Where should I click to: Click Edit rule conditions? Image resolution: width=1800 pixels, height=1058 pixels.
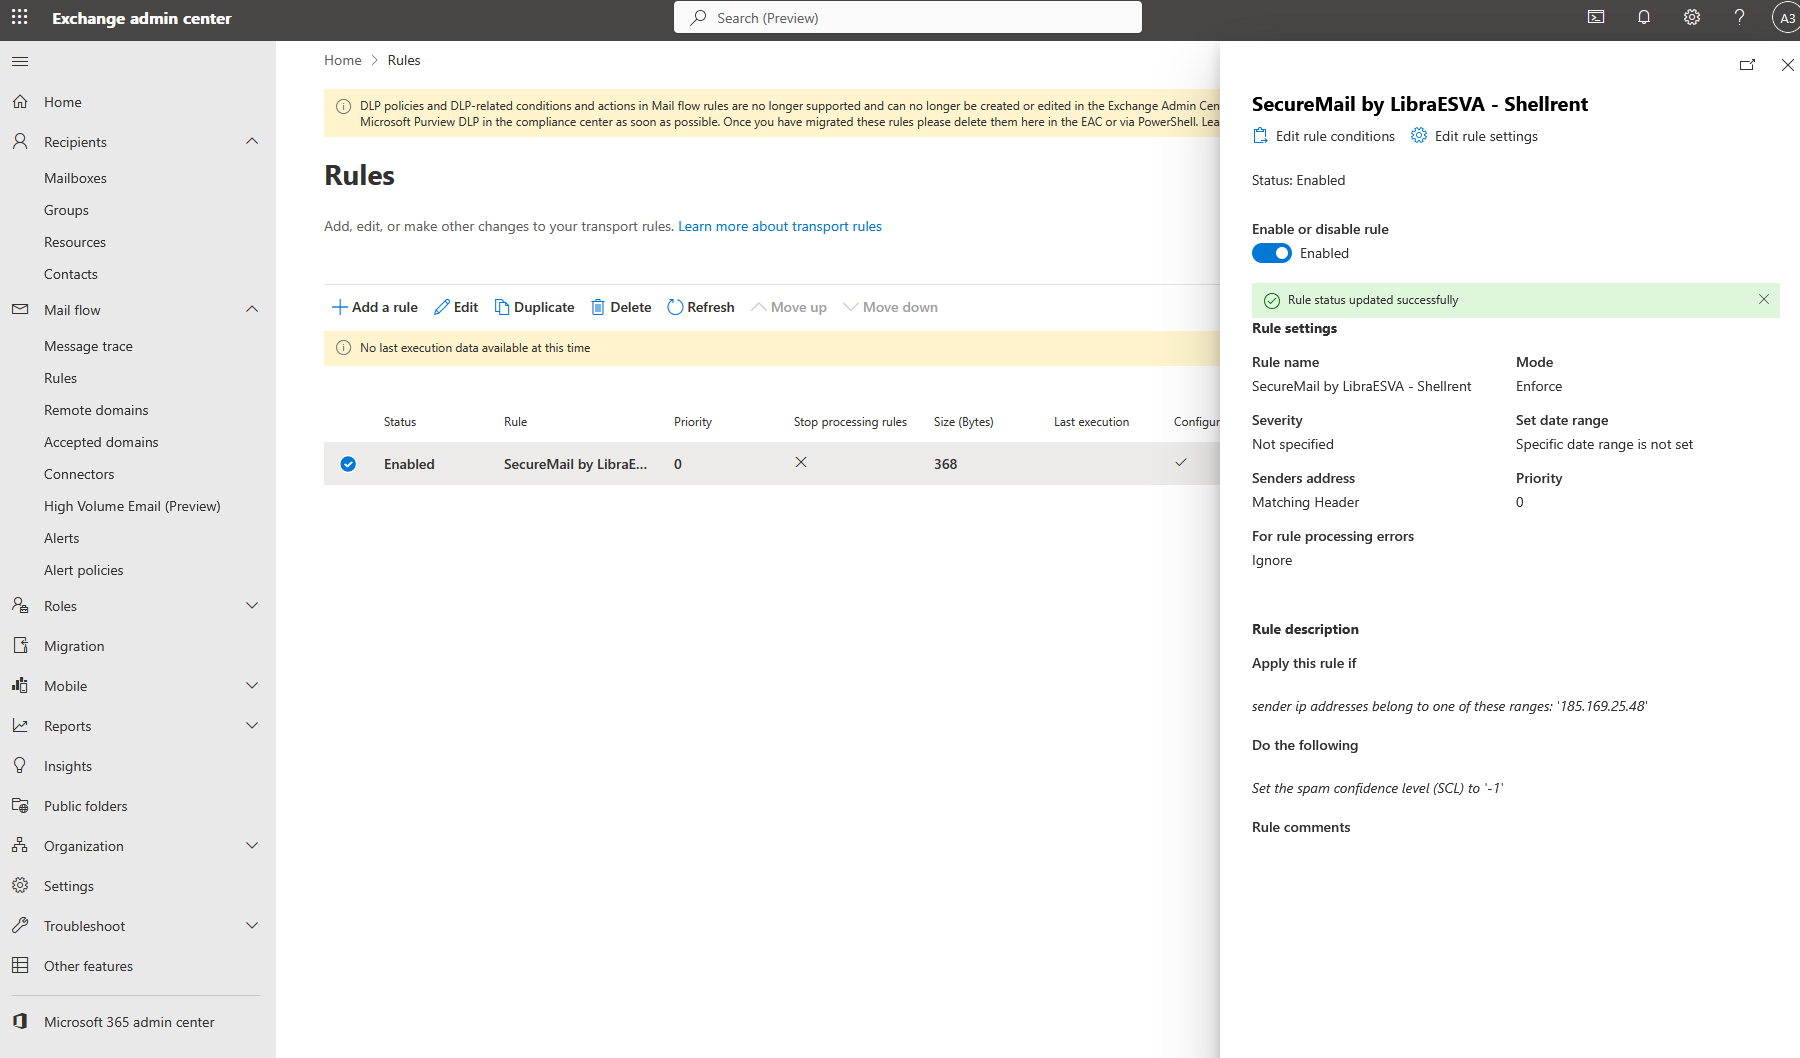click(1324, 136)
